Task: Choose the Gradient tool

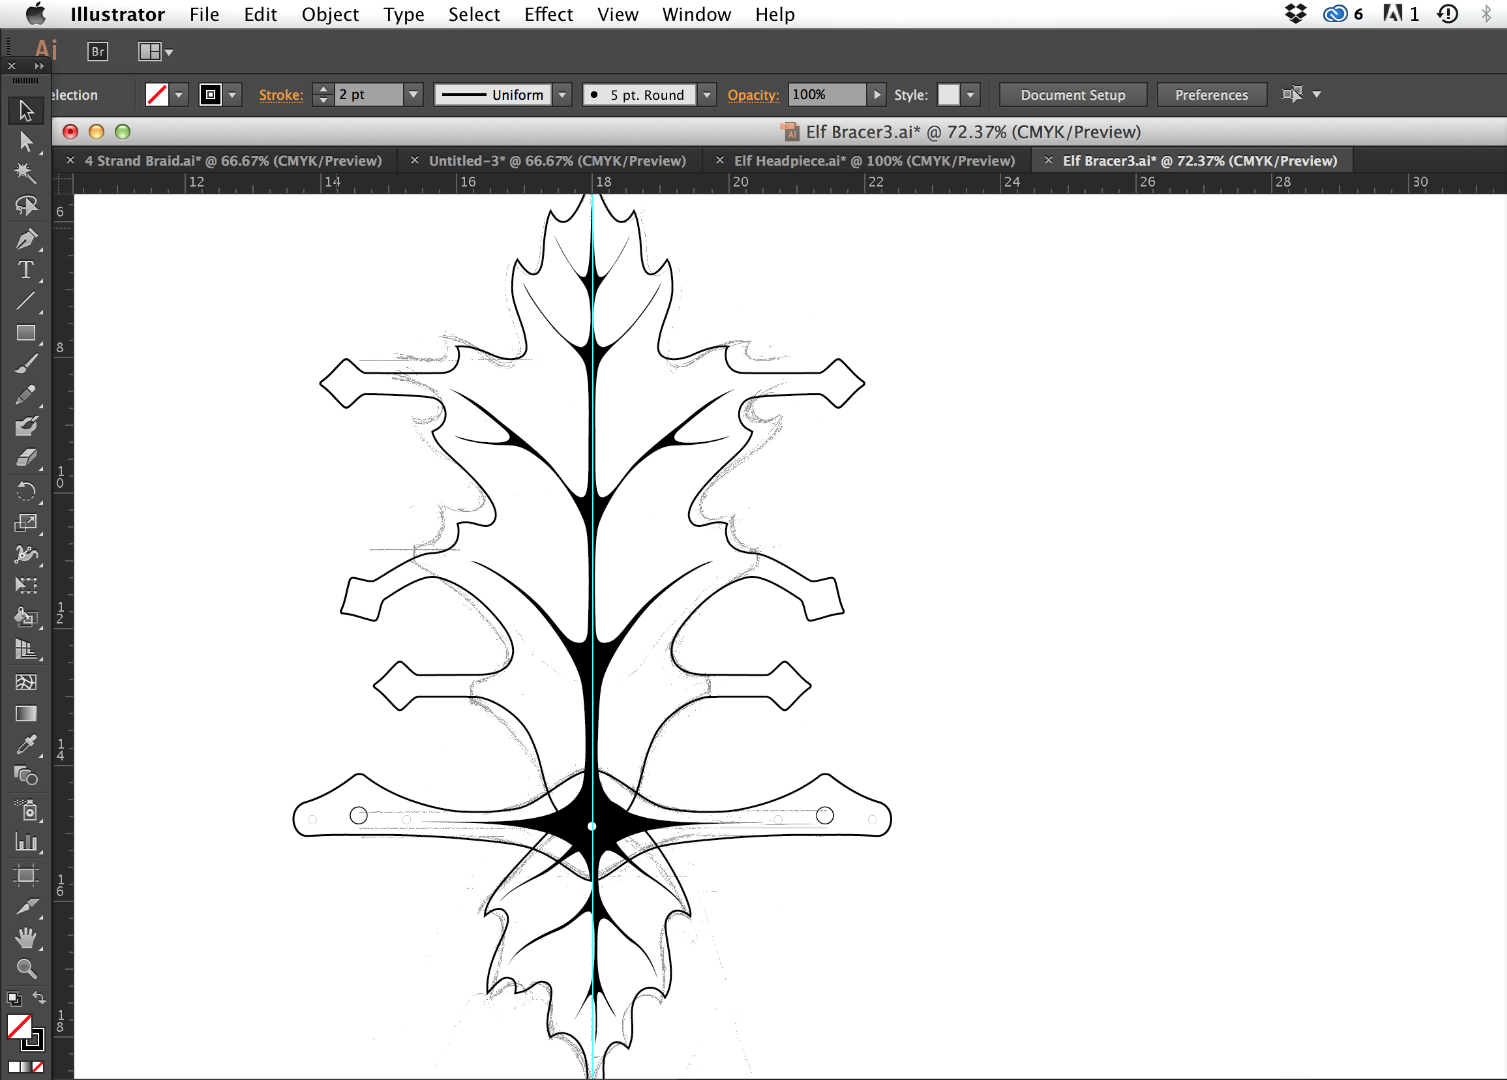Action: point(26,713)
